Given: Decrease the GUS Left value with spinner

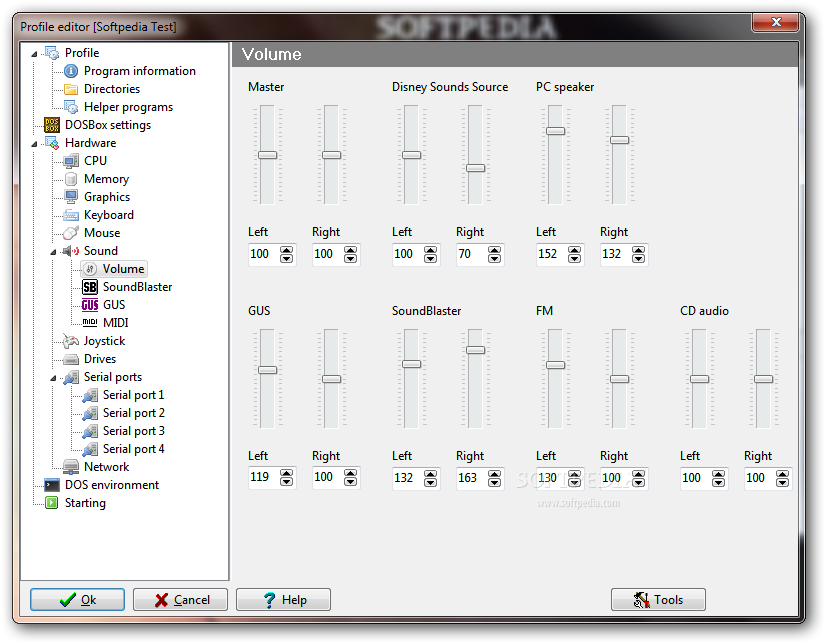Looking at the screenshot, I should pos(287,482).
